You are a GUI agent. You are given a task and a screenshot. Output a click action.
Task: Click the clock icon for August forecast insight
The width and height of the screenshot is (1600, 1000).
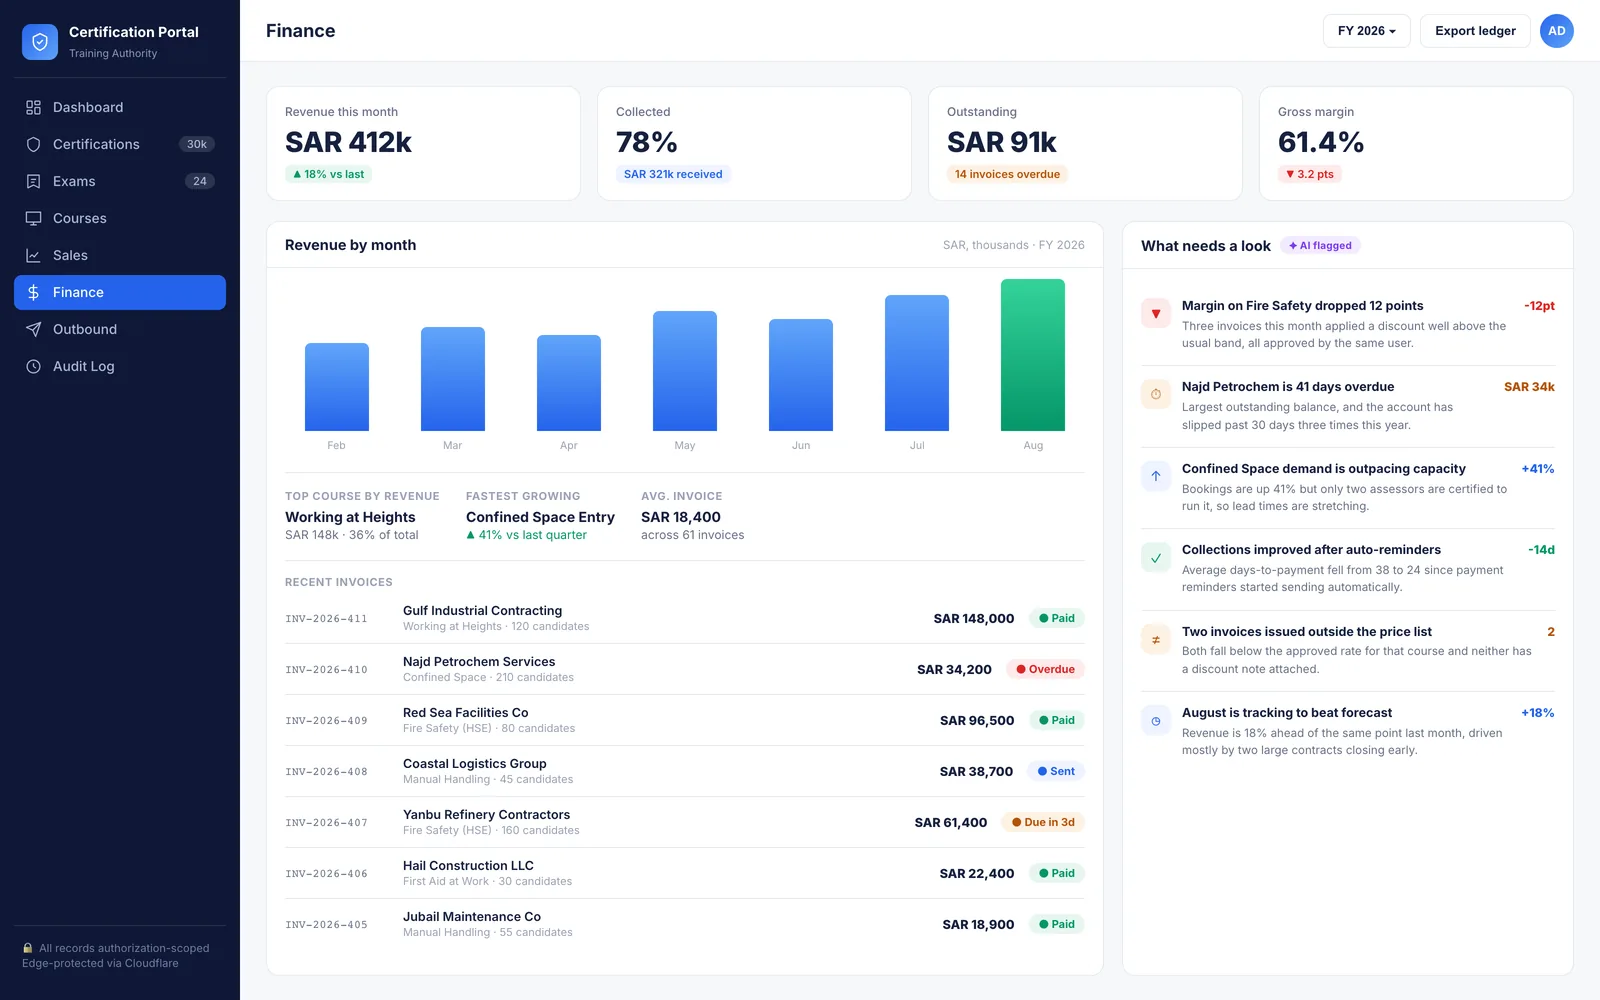tap(1156, 720)
